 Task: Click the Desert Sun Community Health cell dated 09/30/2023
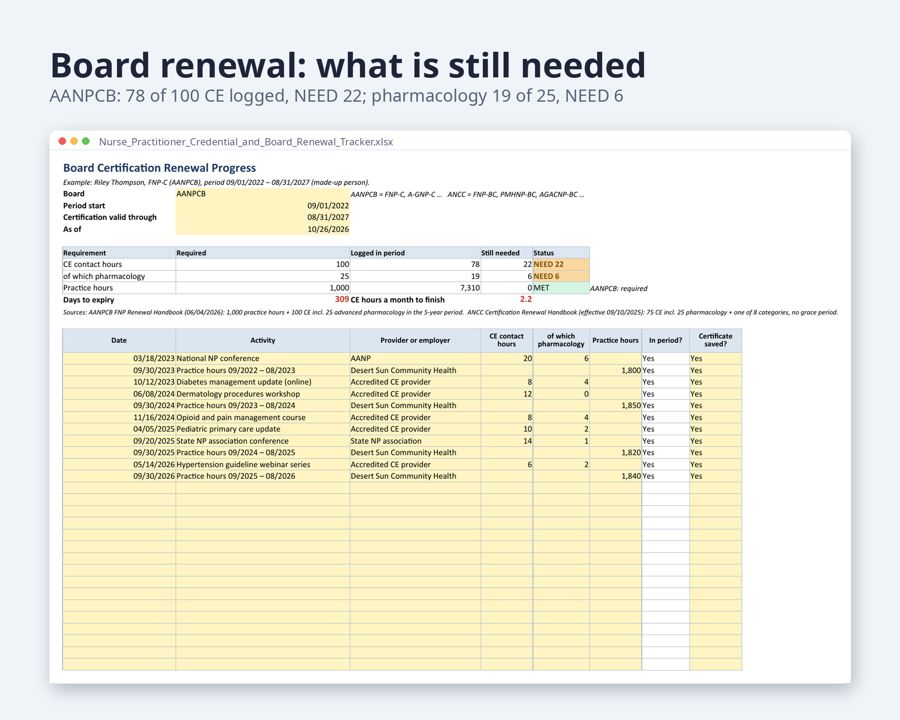[415, 370]
